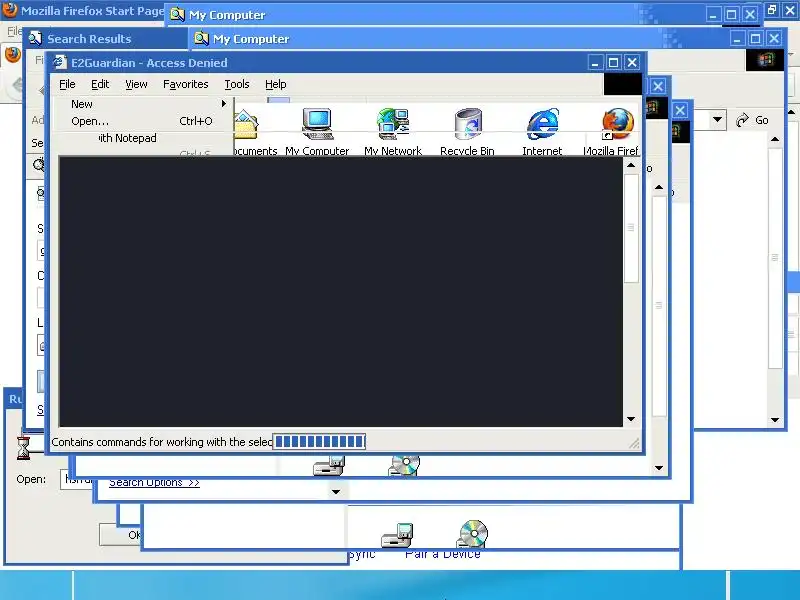Click the Go arrow icon in address bar
The width and height of the screenshot is (800, 600).
(x=742, y=120)
